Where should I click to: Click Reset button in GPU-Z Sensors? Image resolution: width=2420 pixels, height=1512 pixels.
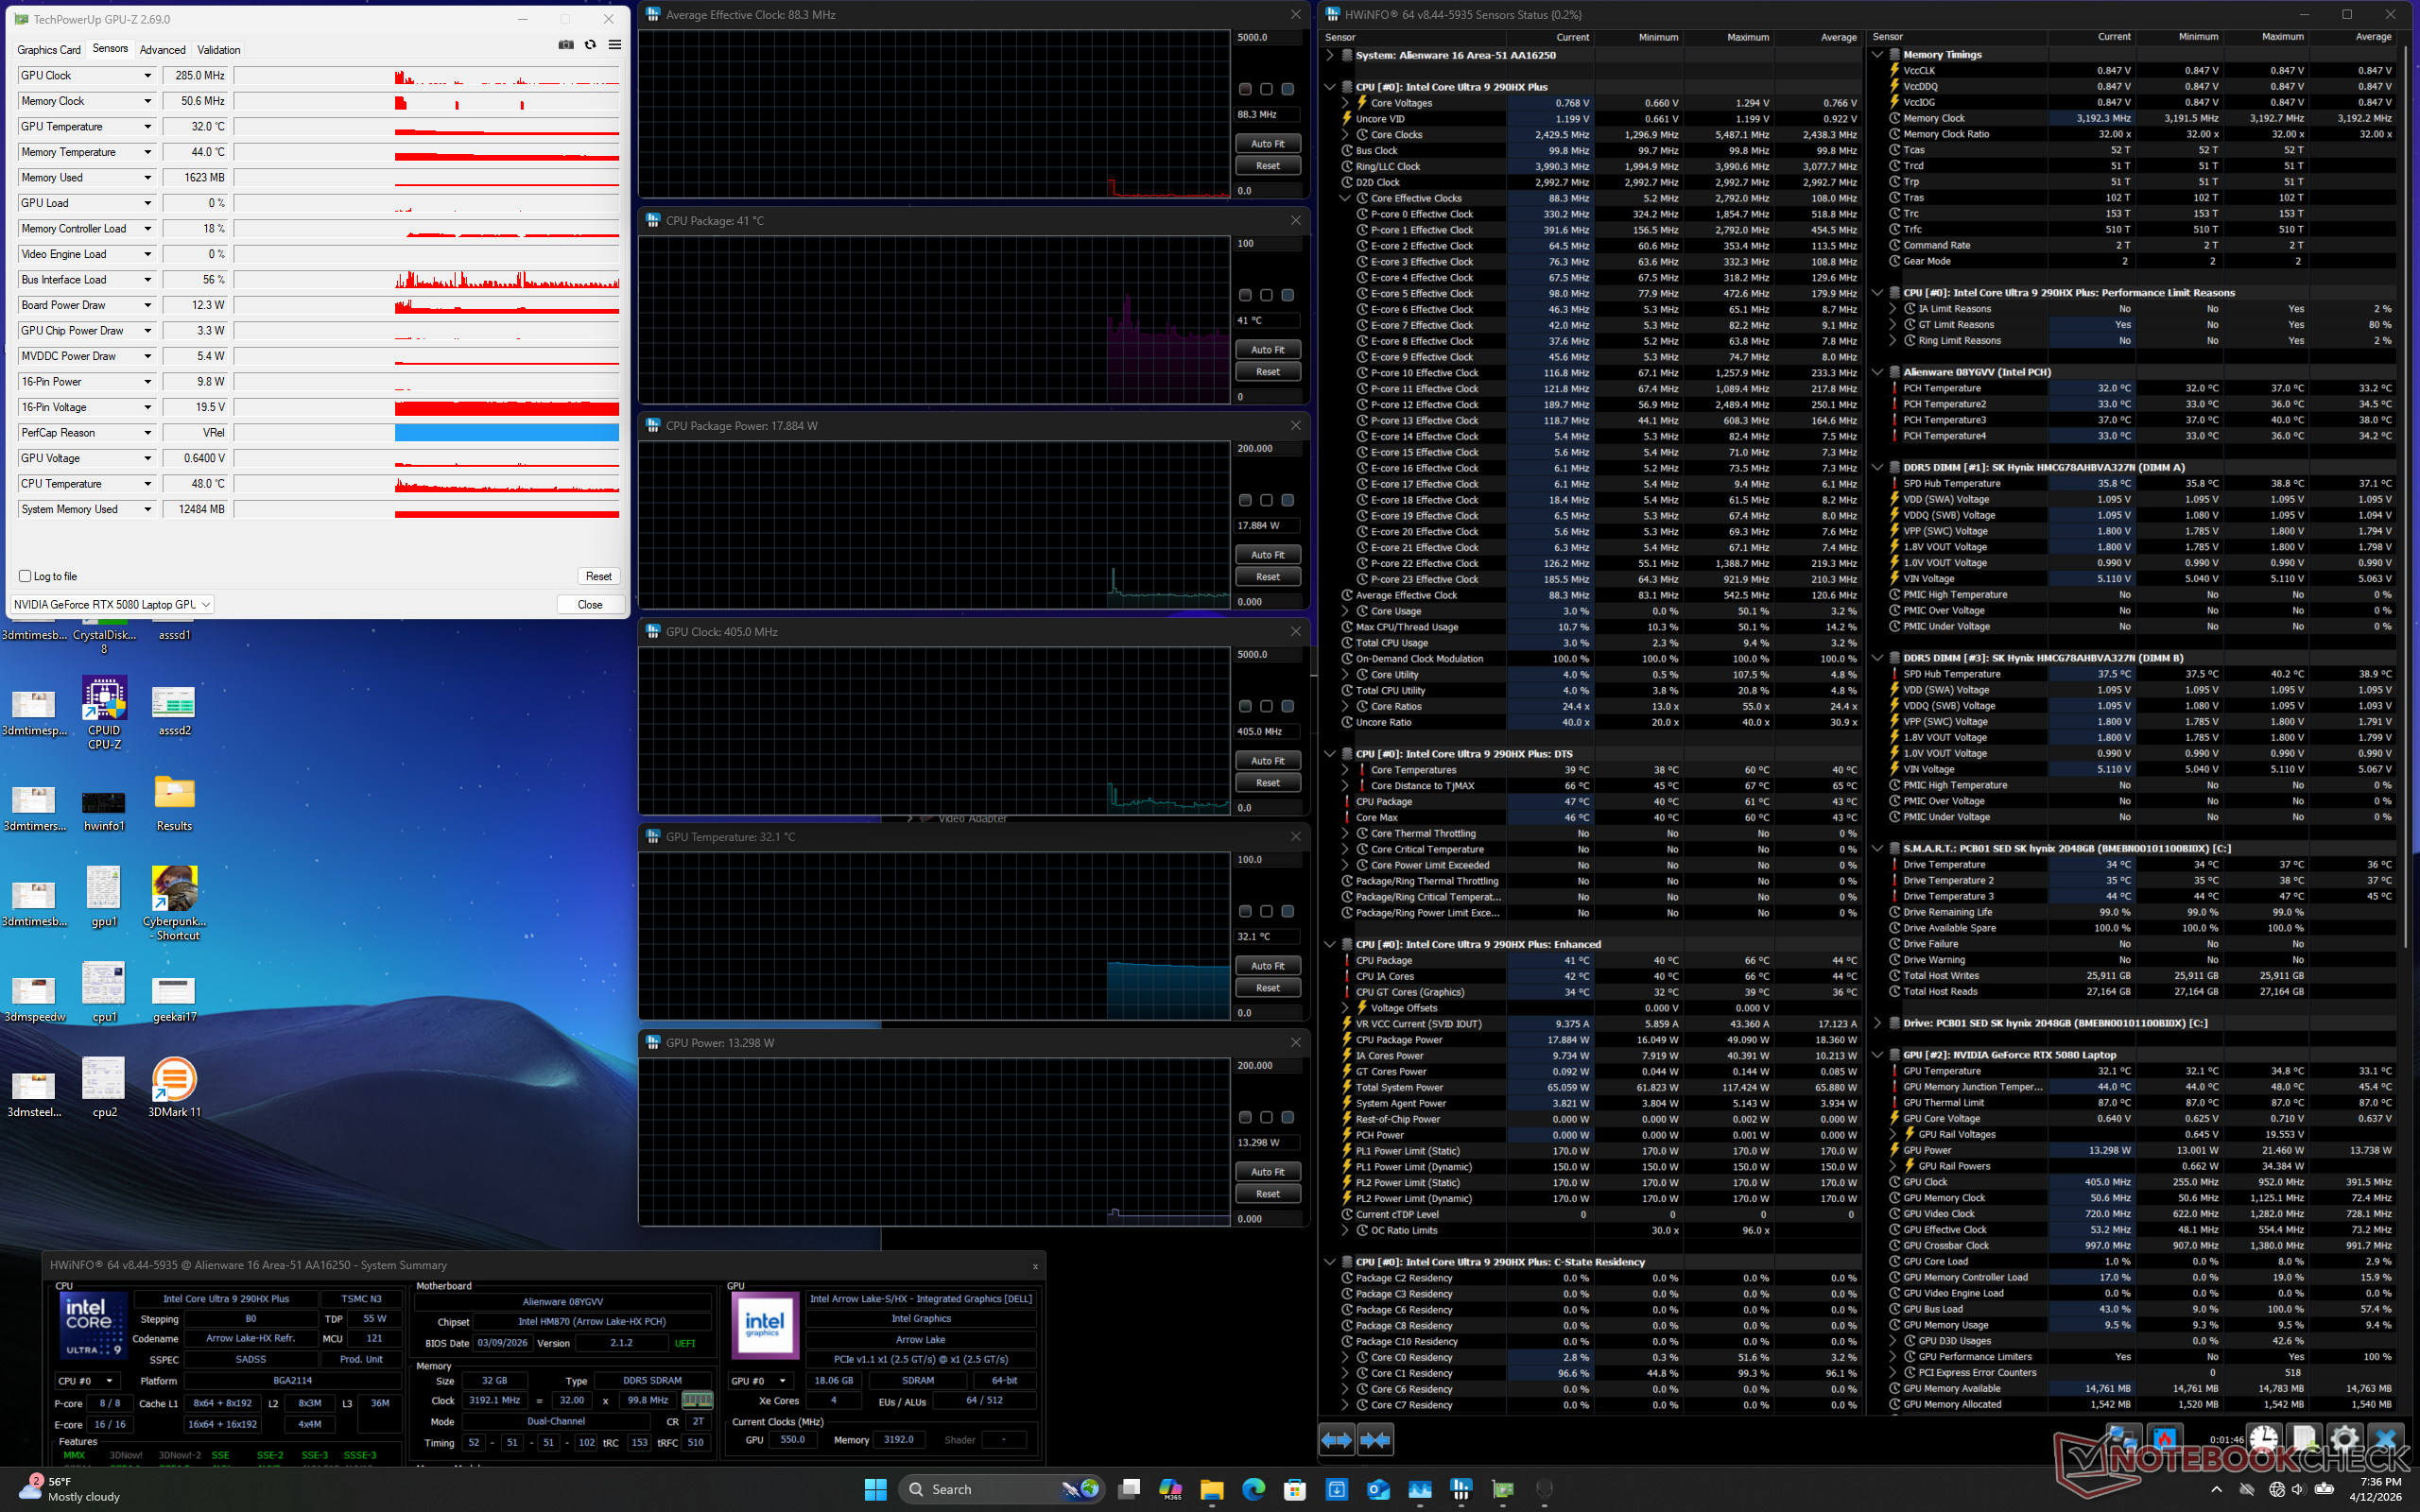click(x=598, y=576)
